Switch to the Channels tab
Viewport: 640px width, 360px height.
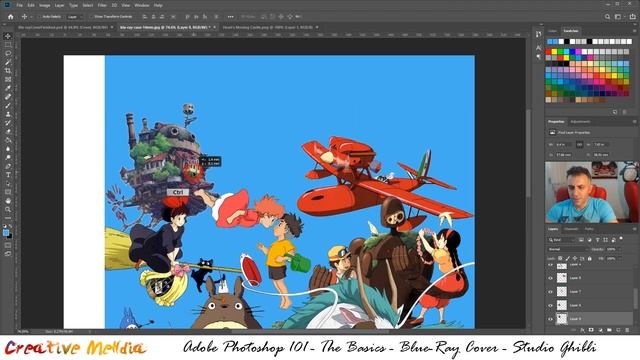571,229
